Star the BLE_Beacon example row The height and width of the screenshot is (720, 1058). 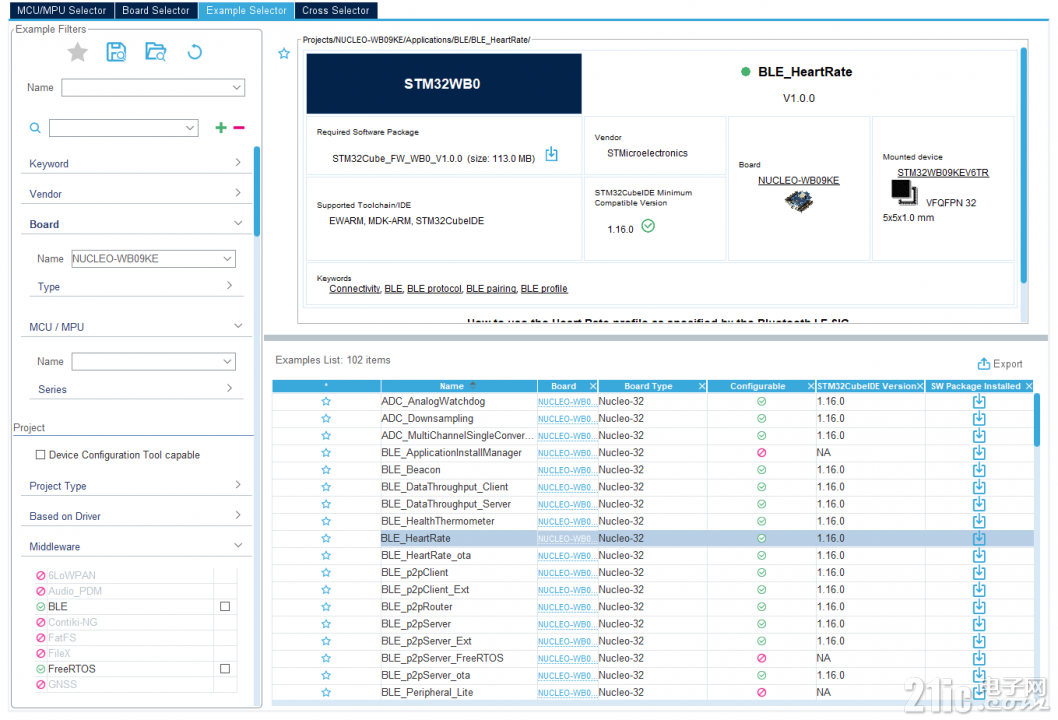pyautogui.click(x=326, y=470)
